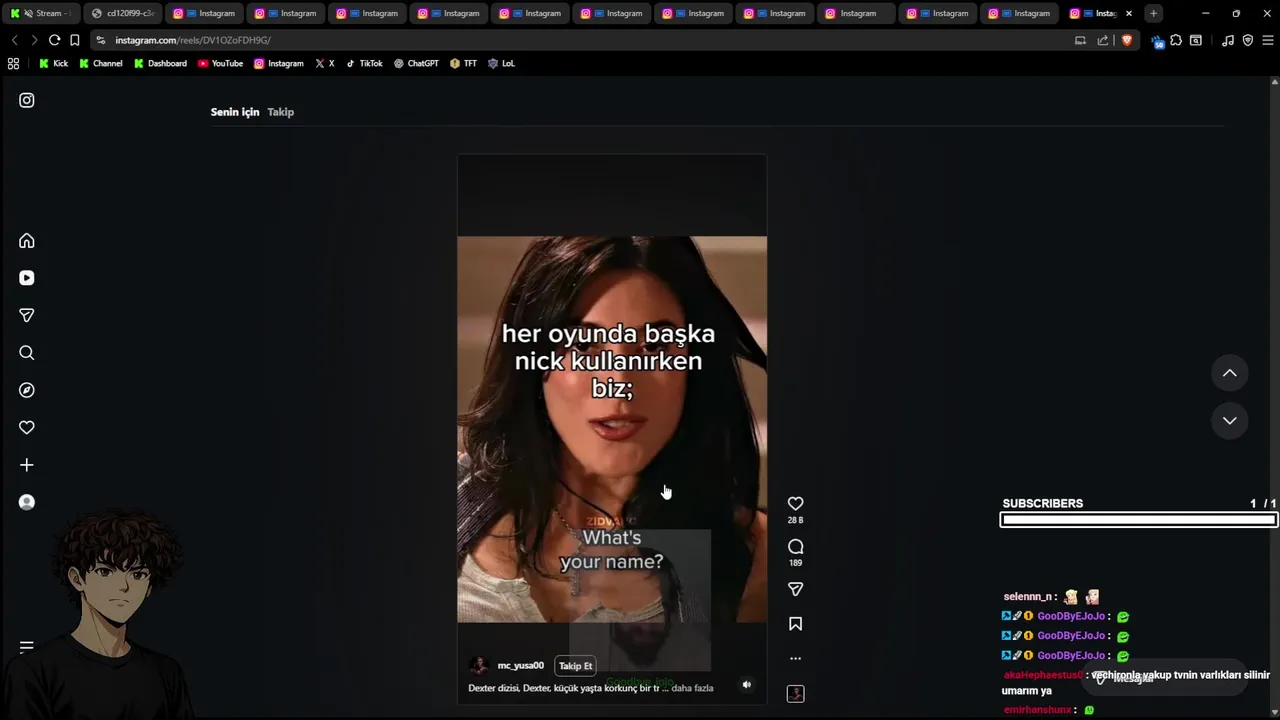Open the share page icon in address bar
The image size is (1280, 720).
click(1103, 40)
